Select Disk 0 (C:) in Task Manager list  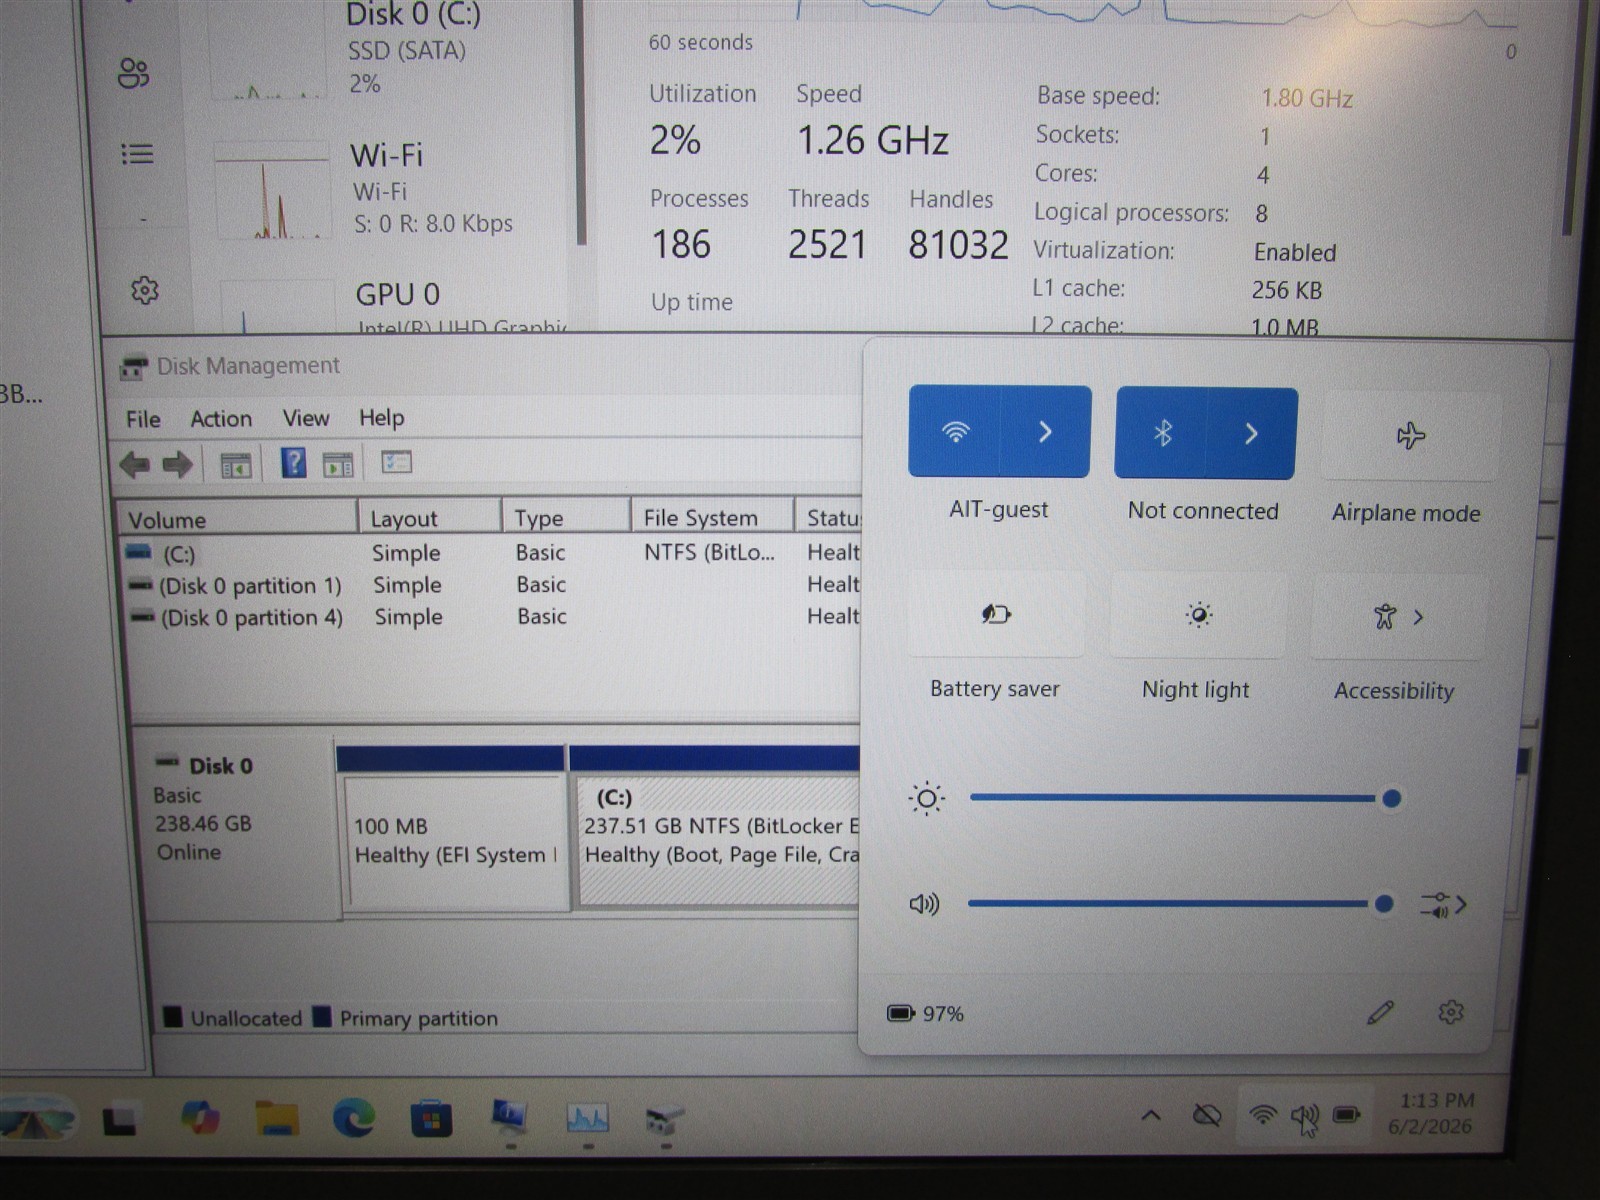[391, 50]
